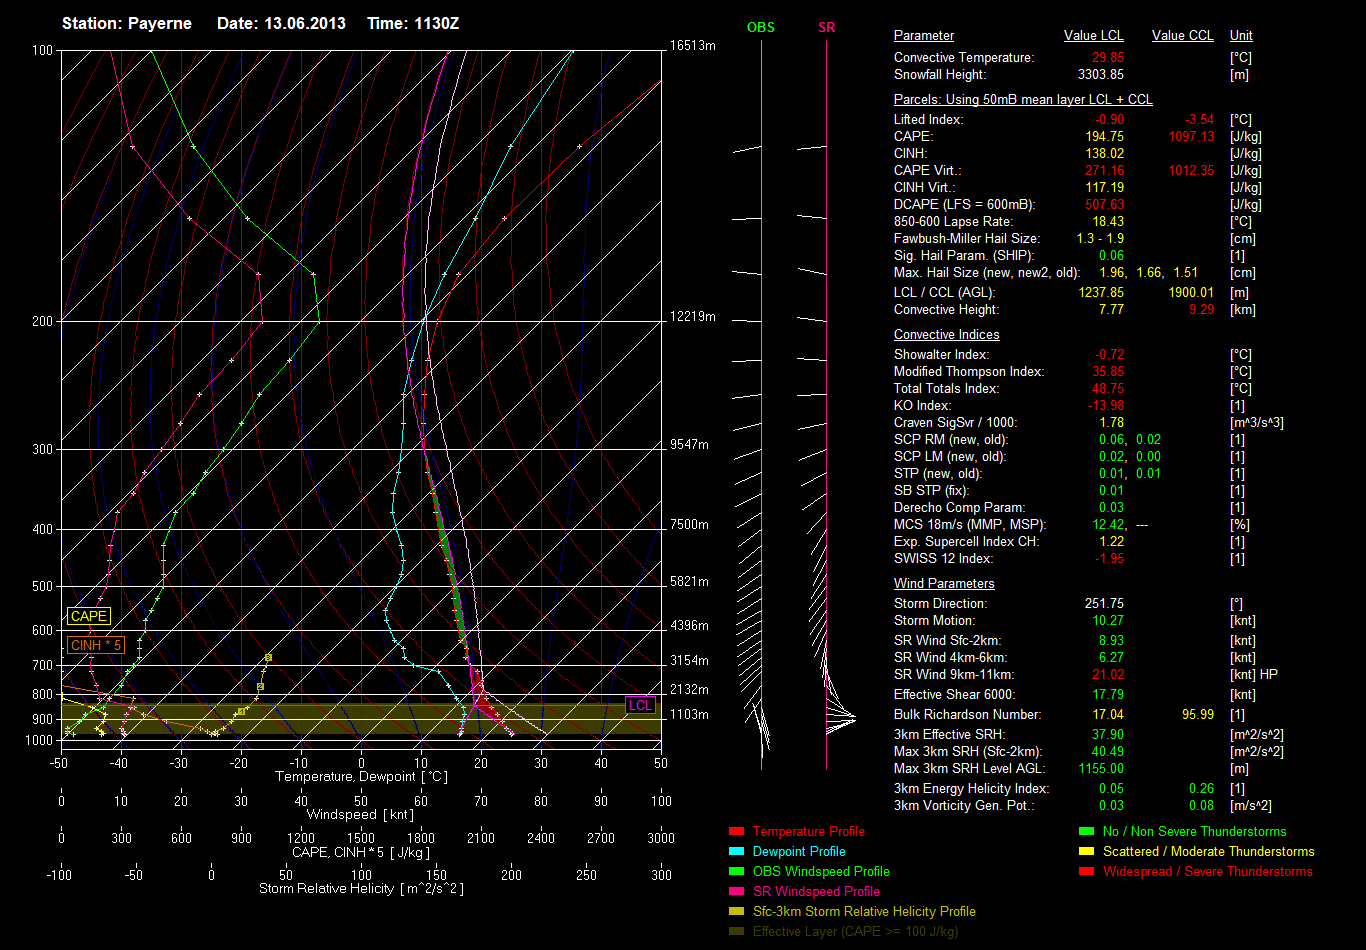Click the Value CCL column header
1366x950 pixels.
[x=1182, y=36]
